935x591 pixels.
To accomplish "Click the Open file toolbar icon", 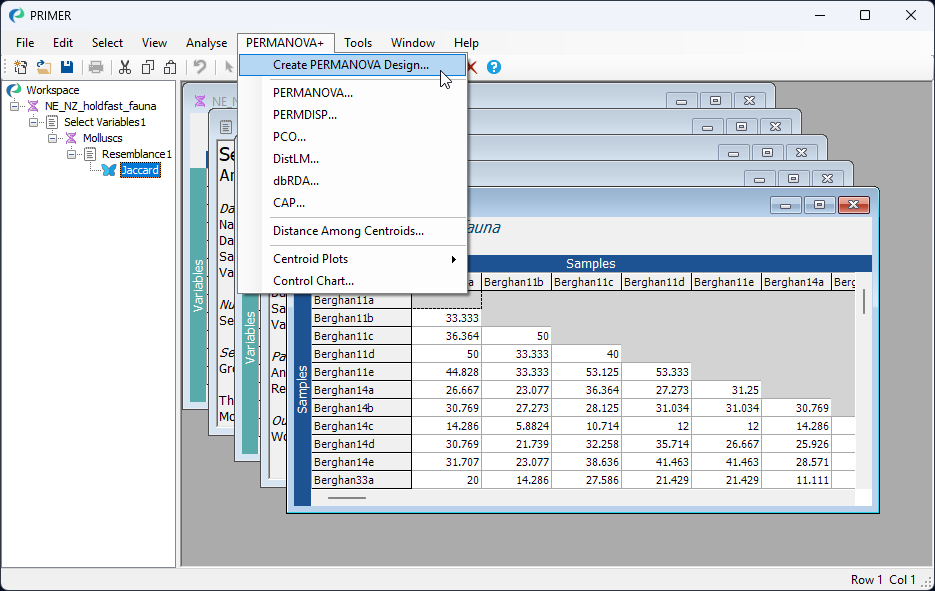I will pos(44,67).
